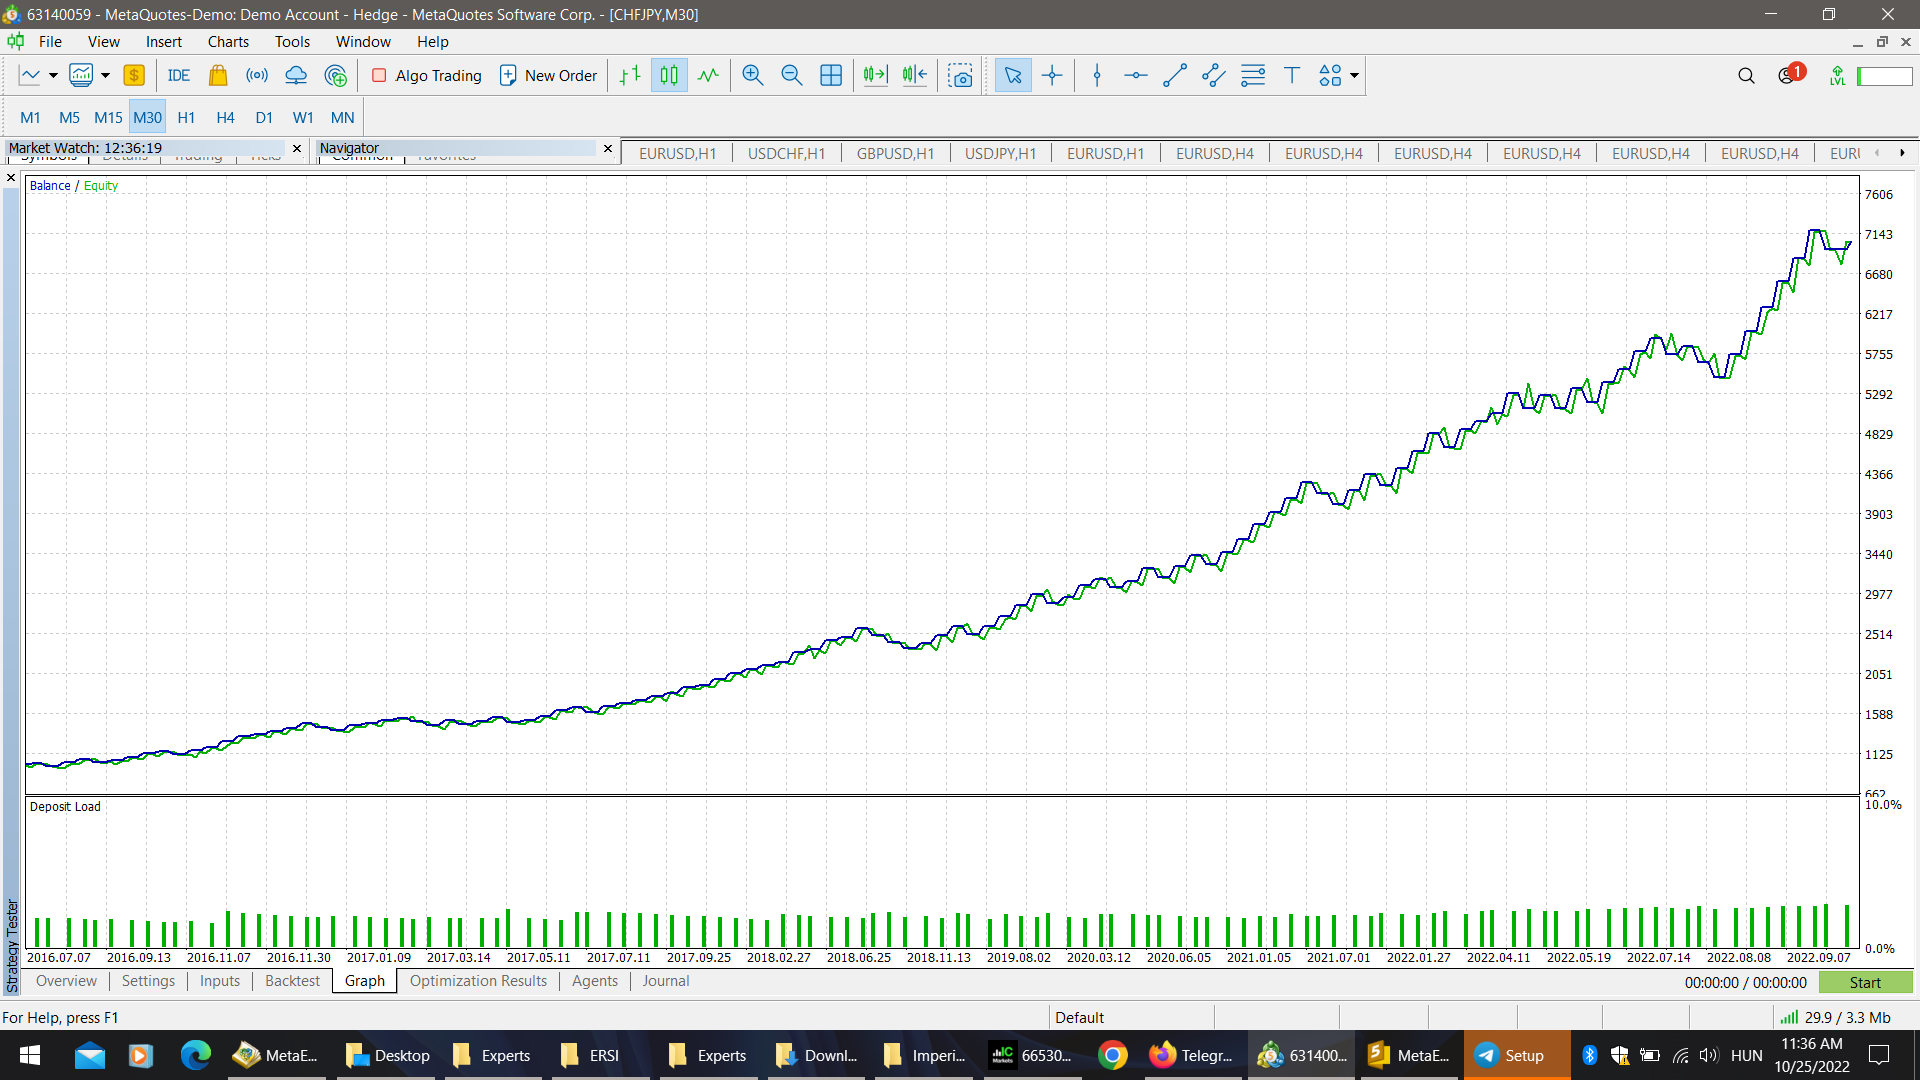Screen dimensions: 1920x1080
Task: Switch chart to bar chart mode
Action: point(630,75)
